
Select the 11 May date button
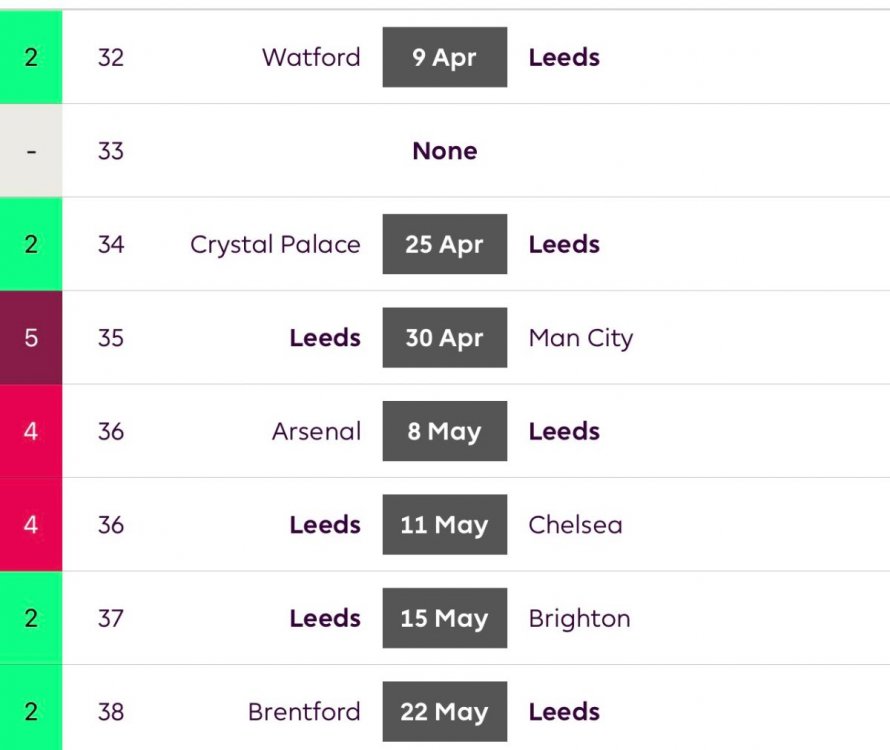point(444,525)
